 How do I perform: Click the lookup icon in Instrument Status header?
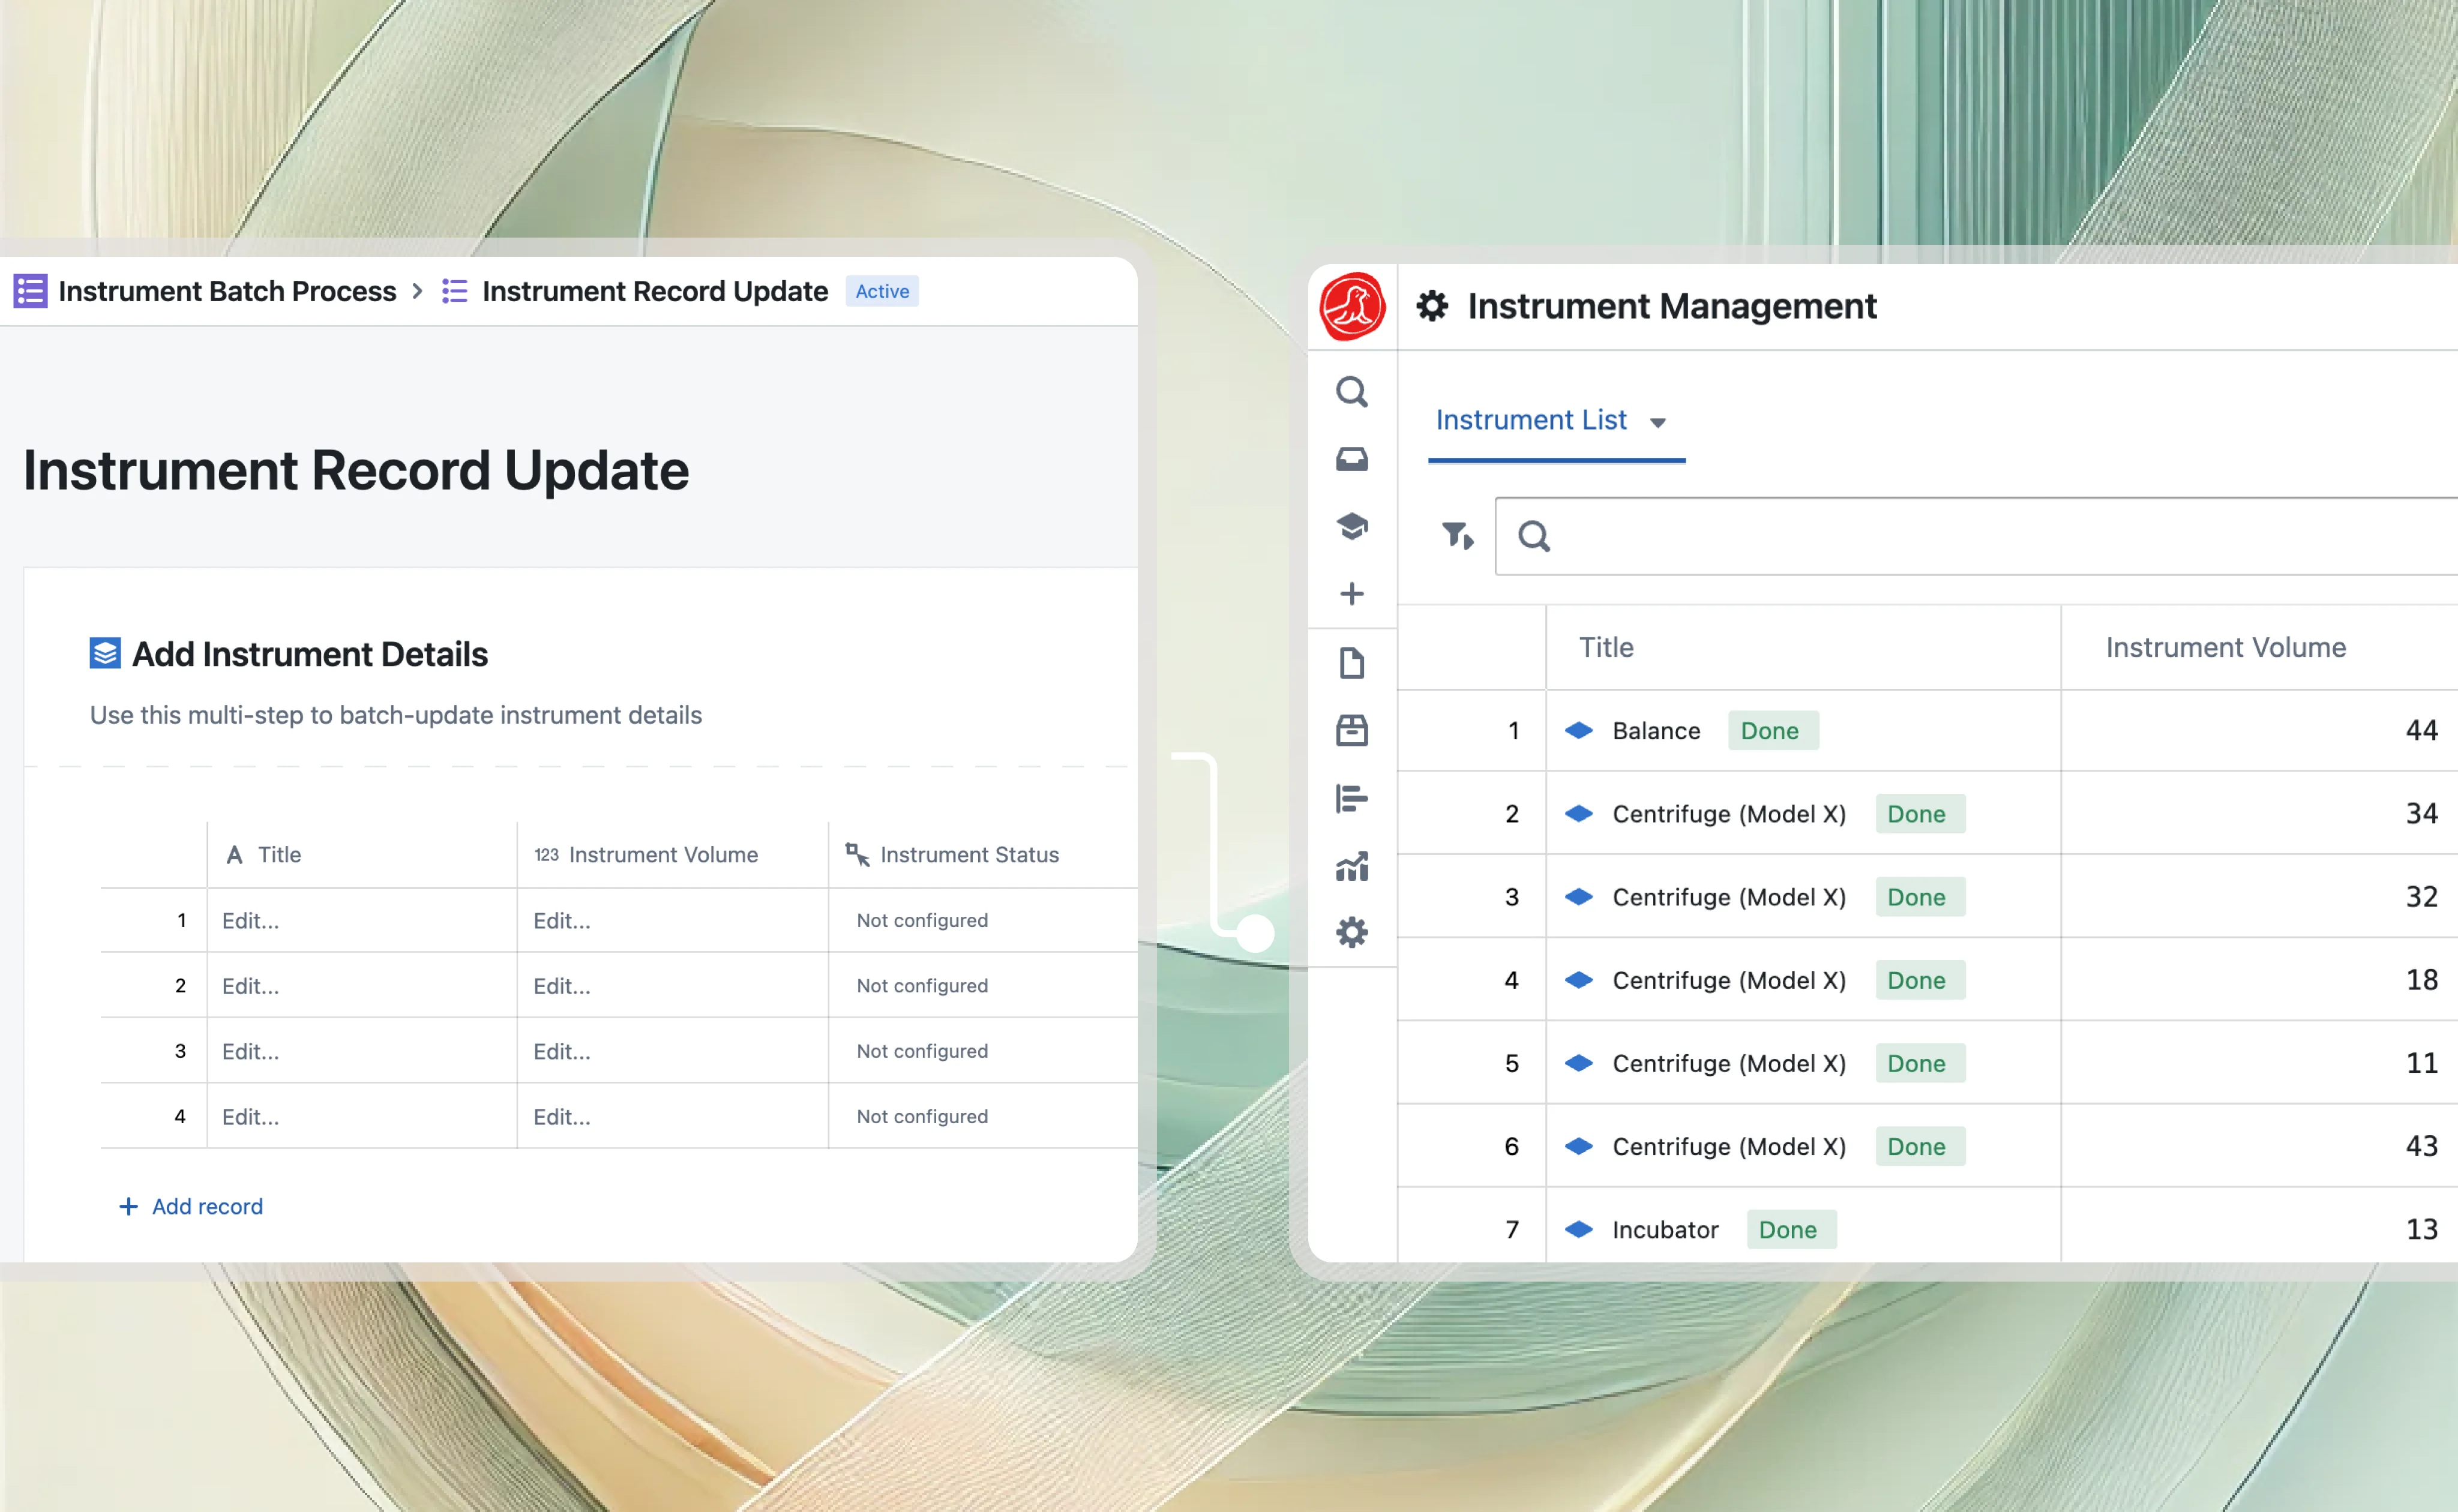point(857,855)
